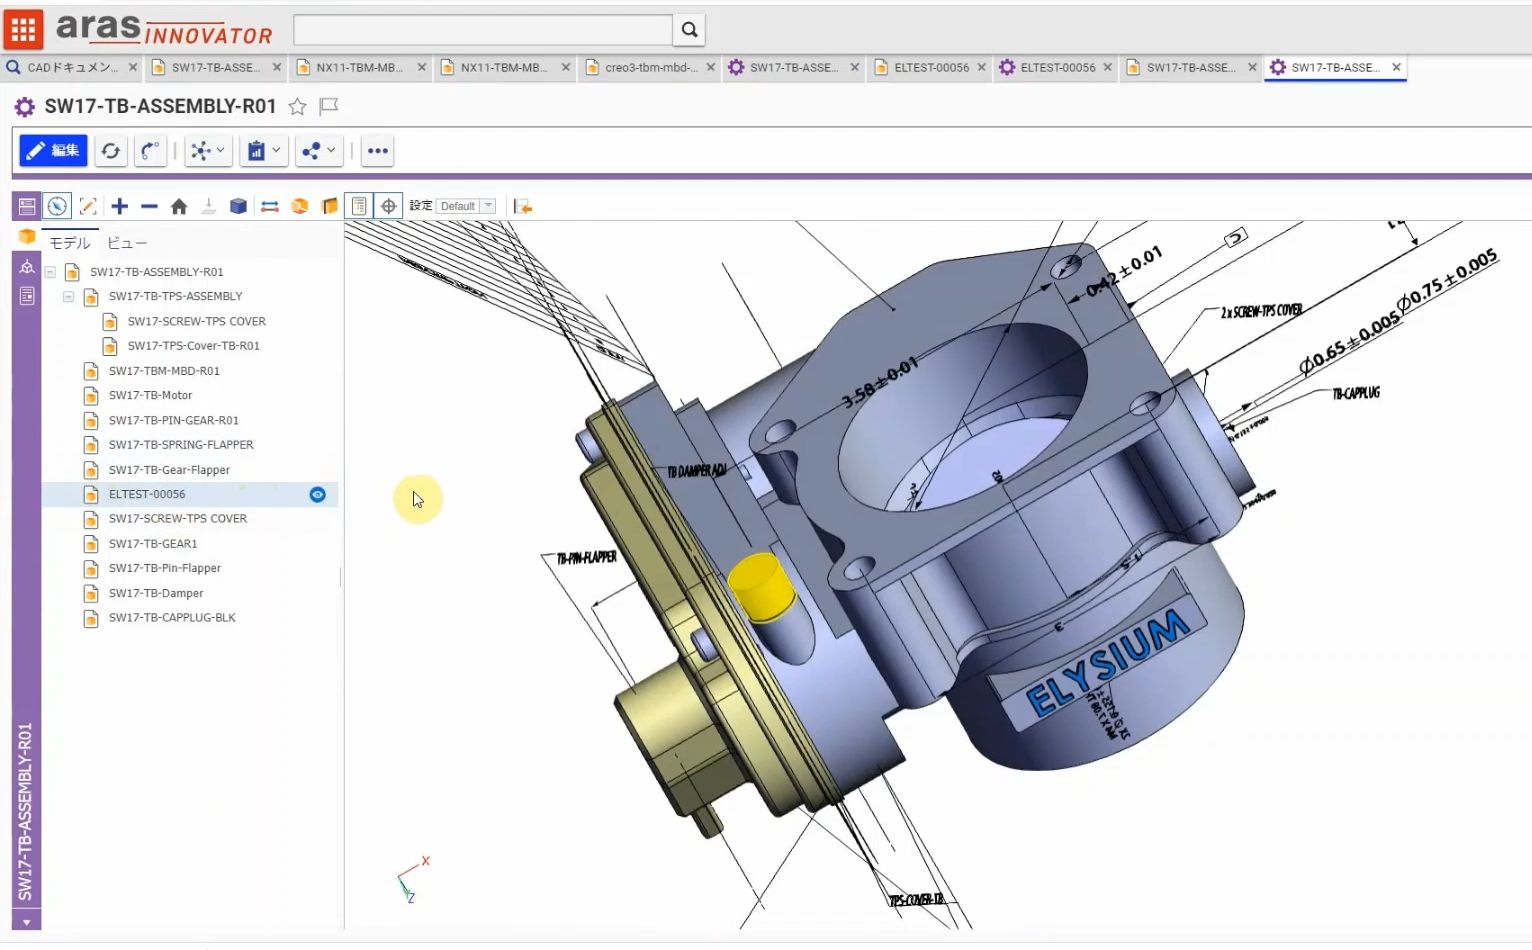Viewport: 1532px width, 950px height.
Task: Click the 編集 edit button
Action: click(x=53, y=151)
